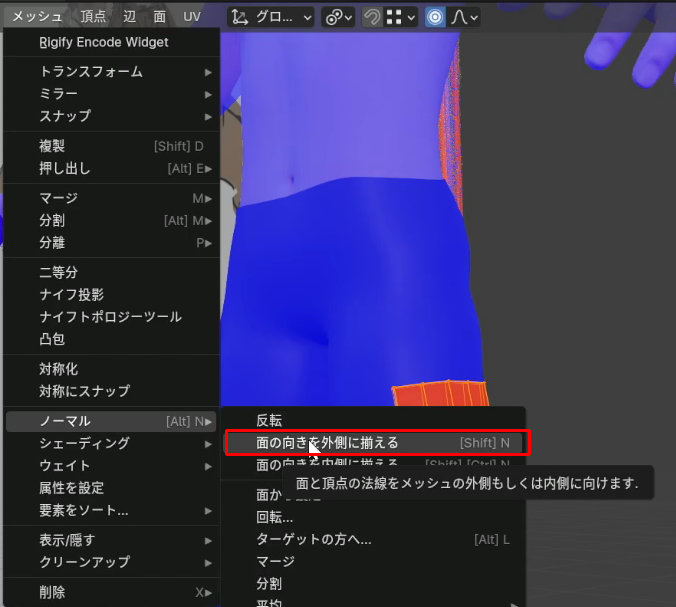Open proportional falloff curve dropdown
676x607 pixels.
coord(464,17)
